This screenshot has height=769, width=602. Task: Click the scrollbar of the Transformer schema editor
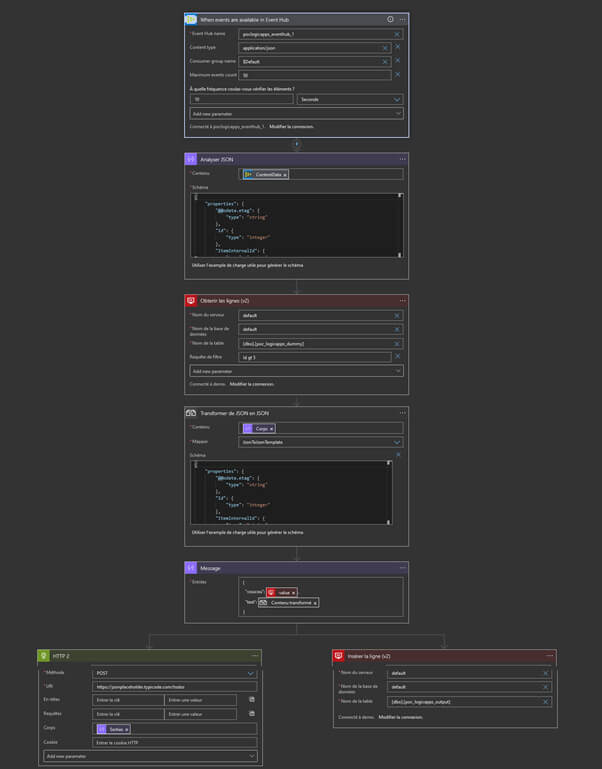[389, 493]
